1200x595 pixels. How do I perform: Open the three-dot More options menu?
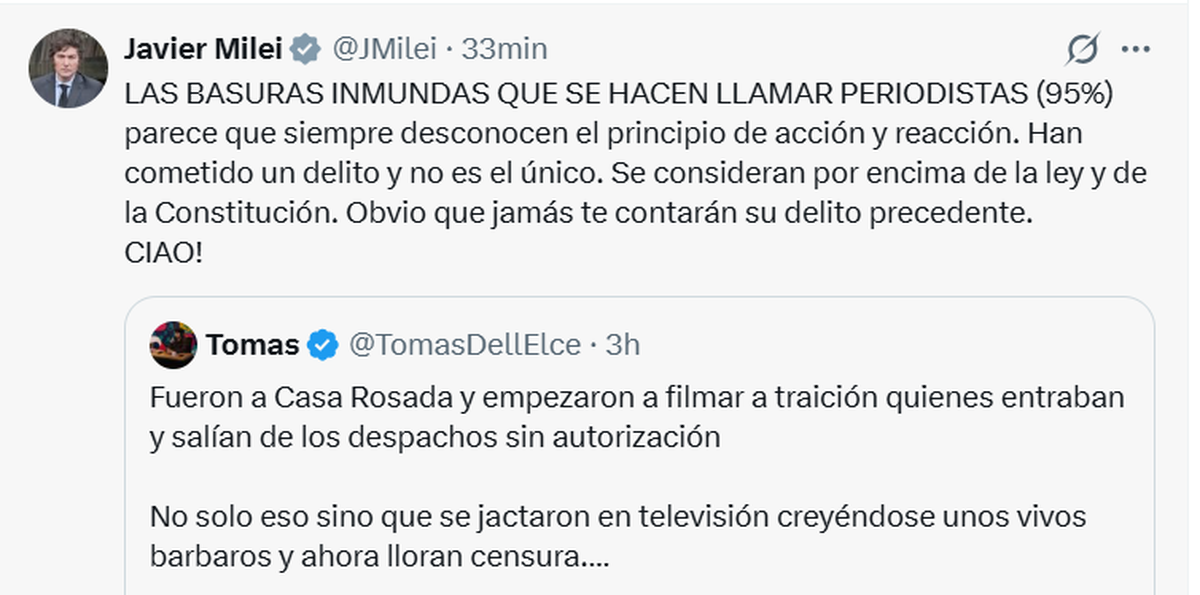click(1135, 48)
